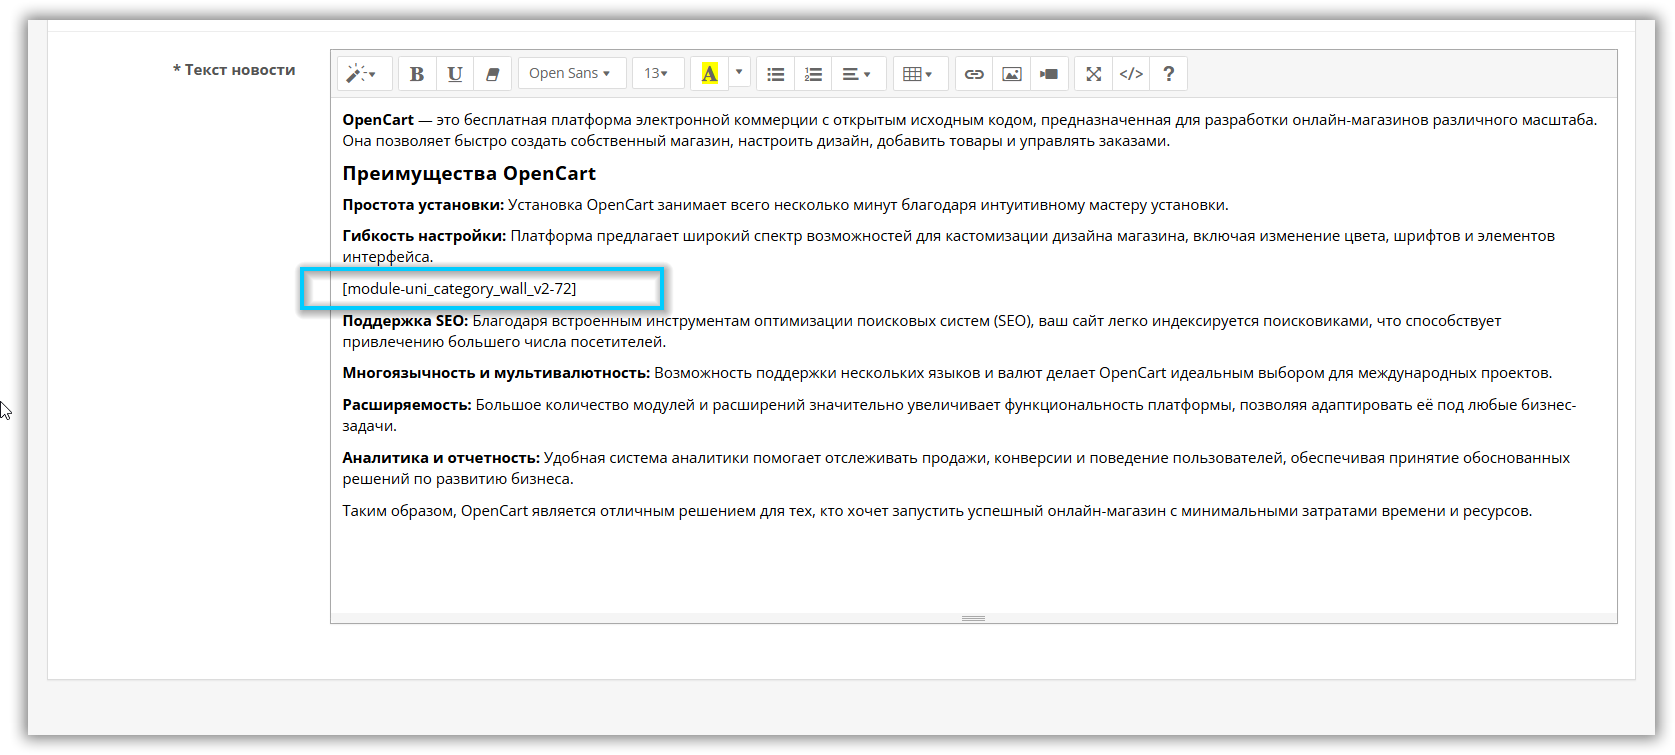
Task: Open editor help question mark
Action: [1169, 74]
